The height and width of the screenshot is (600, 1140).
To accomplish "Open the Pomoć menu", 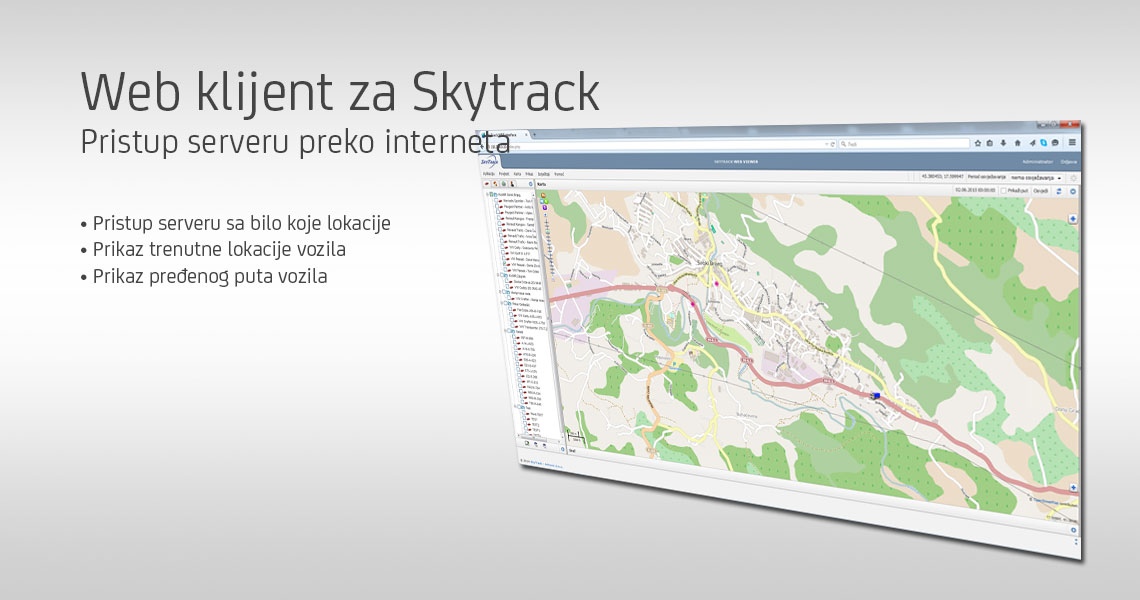I will click(x=559, y=175).
